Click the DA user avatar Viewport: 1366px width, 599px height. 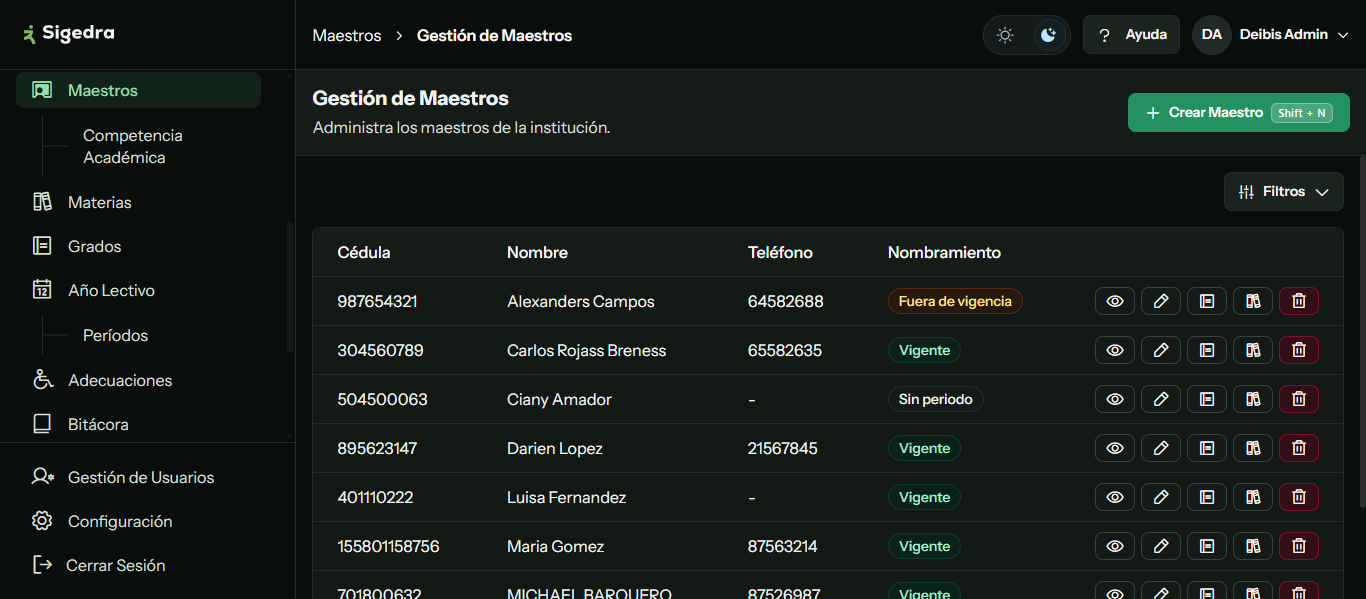pos(1211,34)
